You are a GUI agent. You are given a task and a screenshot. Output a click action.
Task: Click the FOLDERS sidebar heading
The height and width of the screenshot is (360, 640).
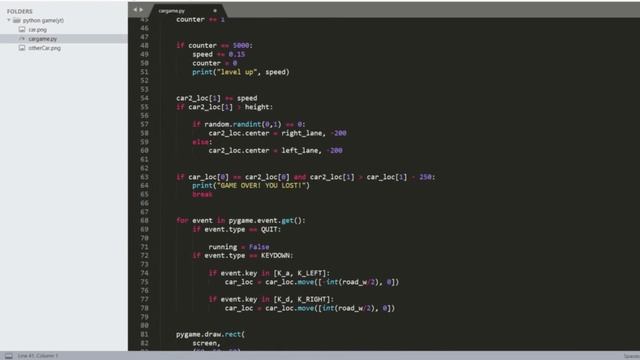[20, 11]
